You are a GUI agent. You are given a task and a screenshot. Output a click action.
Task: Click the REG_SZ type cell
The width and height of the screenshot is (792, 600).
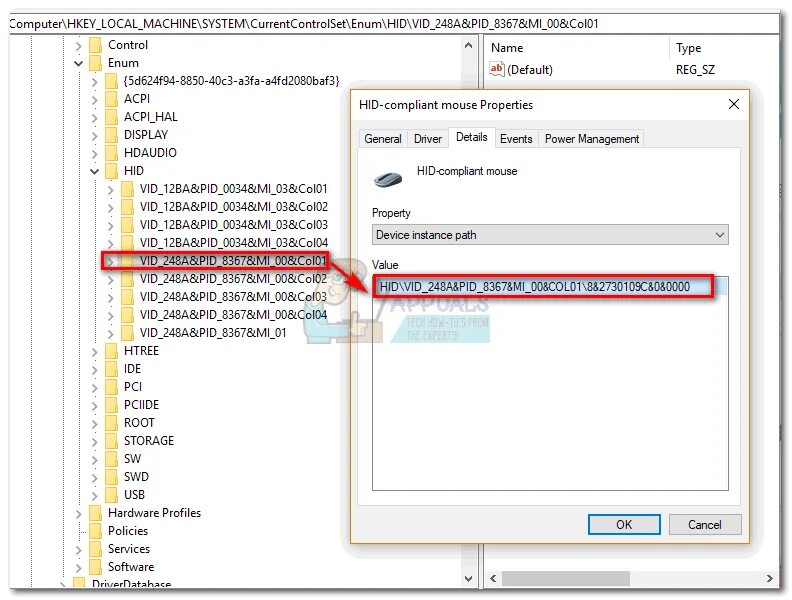pos(695,70)
